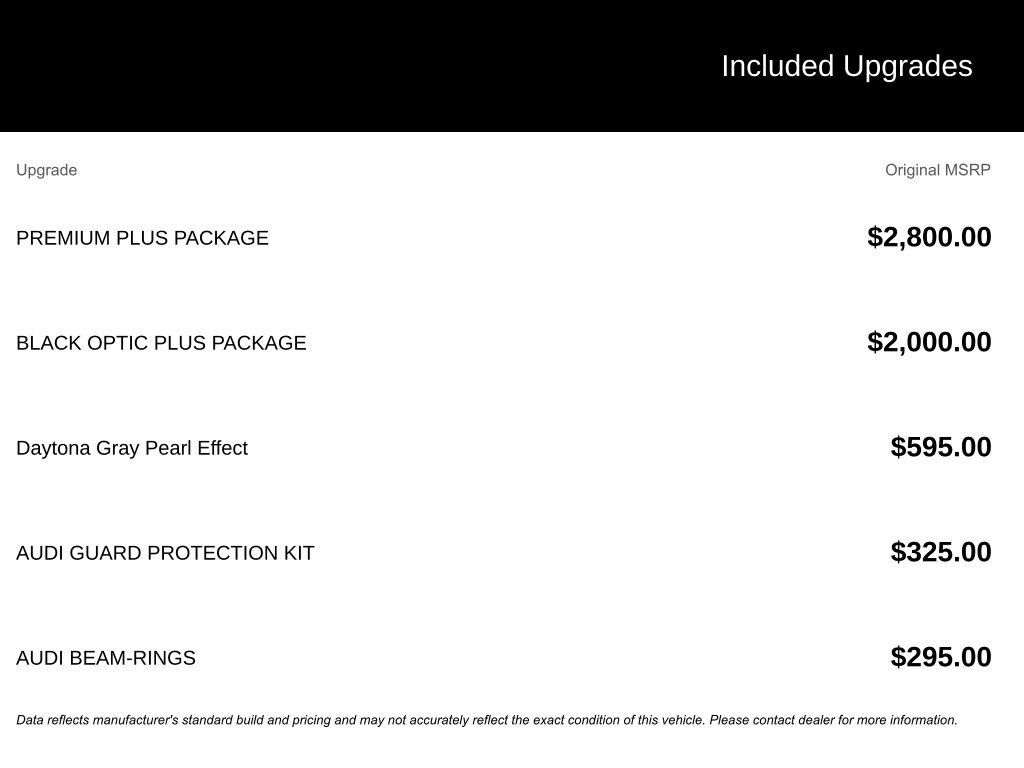Click "Data reflects" at start of disclaimer

[x=52, y=720]
